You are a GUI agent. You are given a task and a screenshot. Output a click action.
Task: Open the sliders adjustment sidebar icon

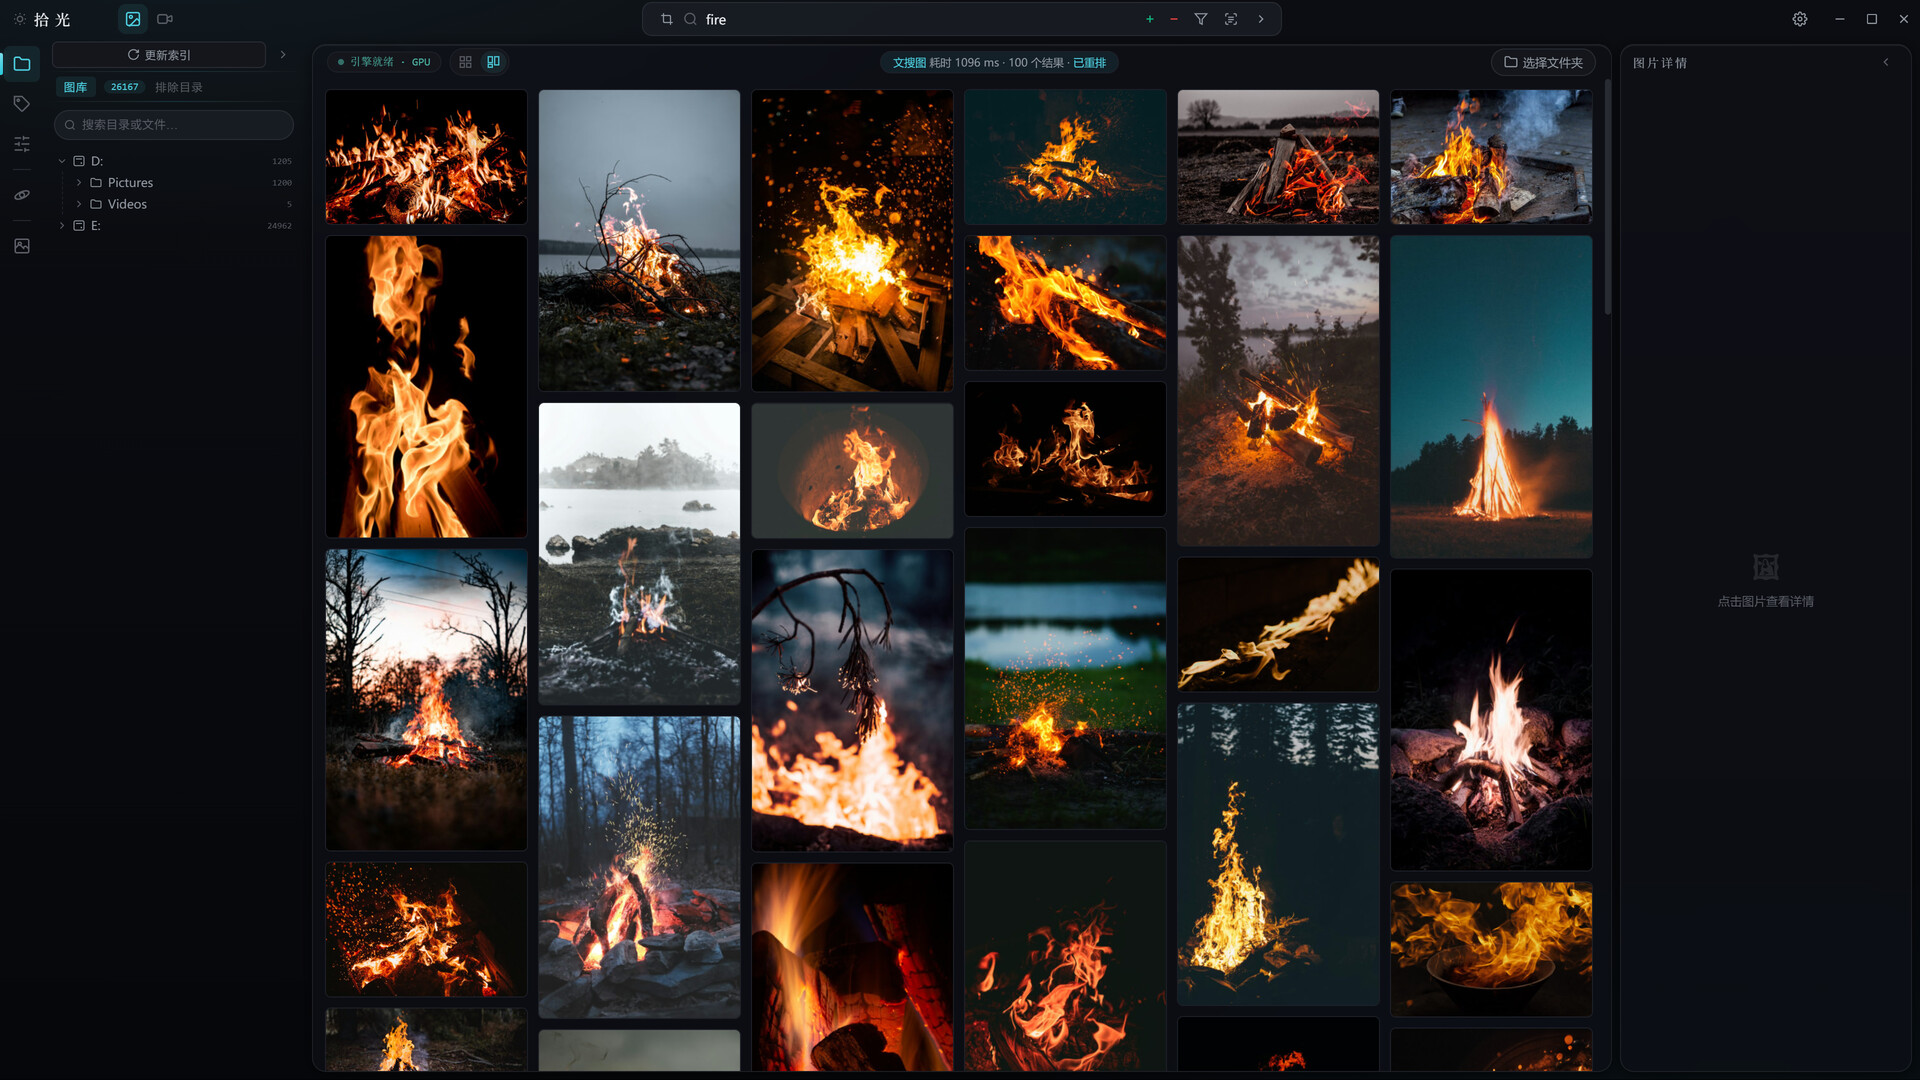22,144
